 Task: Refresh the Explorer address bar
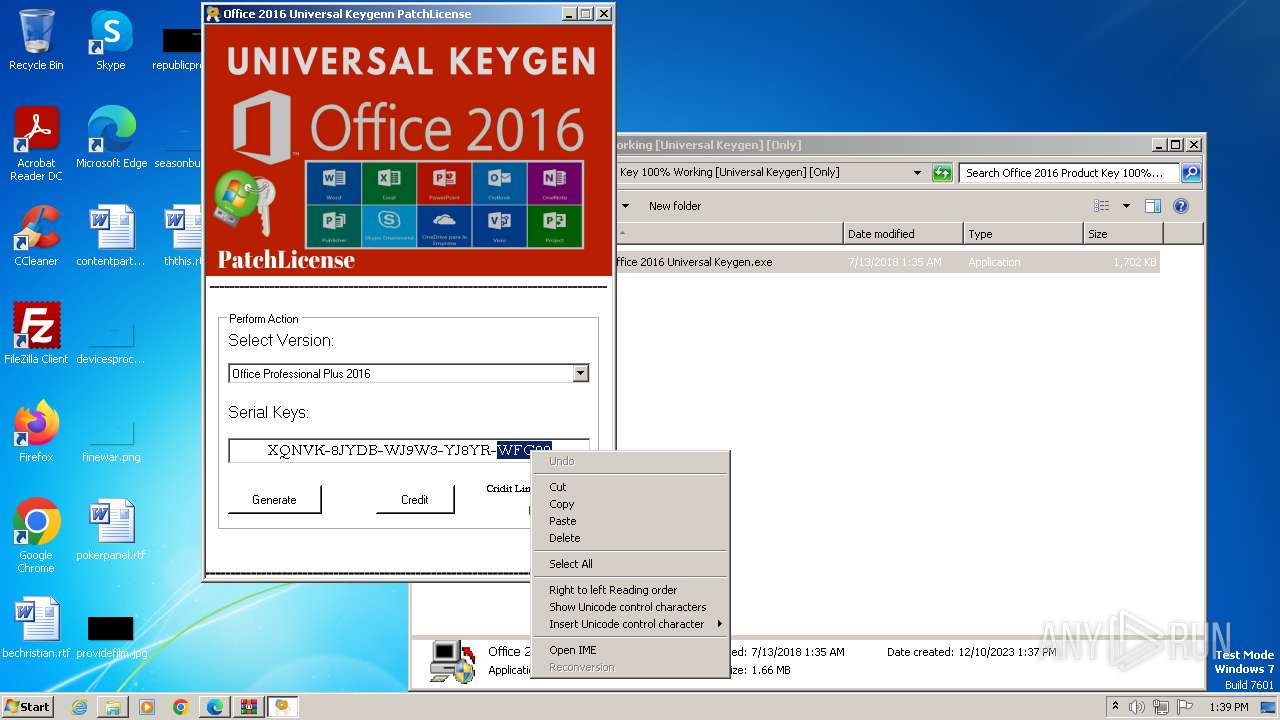(942, 173)
